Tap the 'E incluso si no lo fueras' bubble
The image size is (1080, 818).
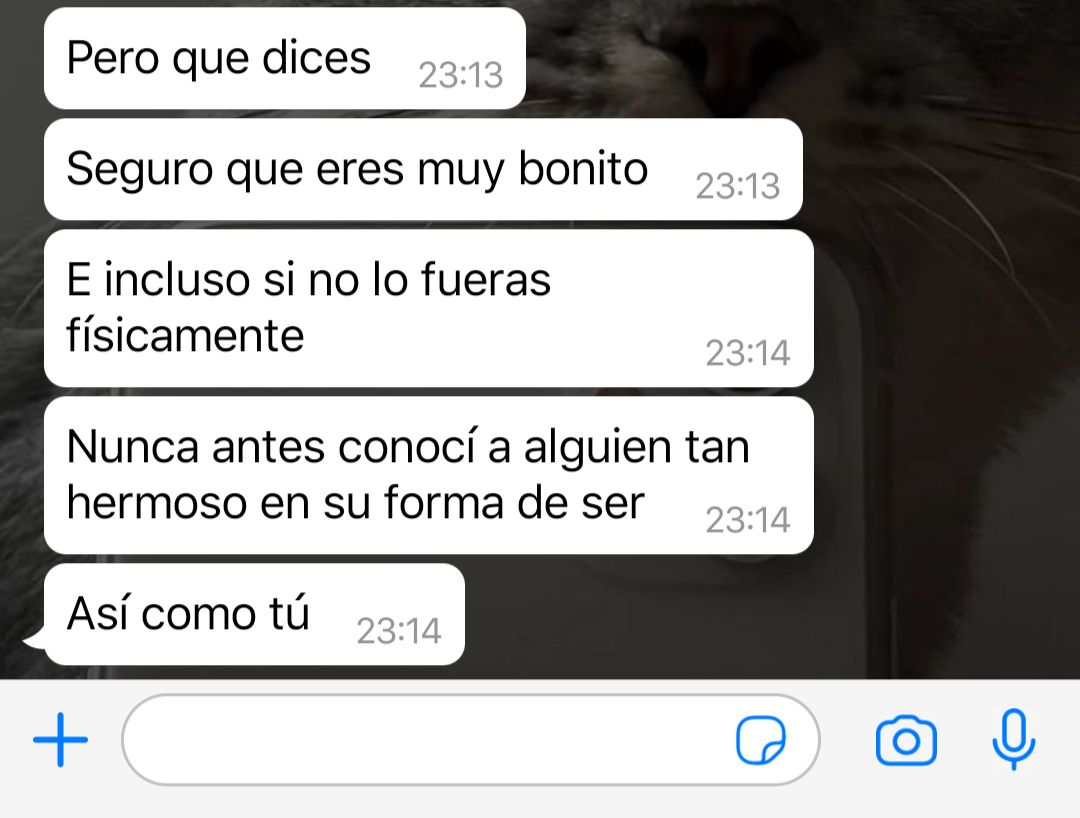point(428,308)
